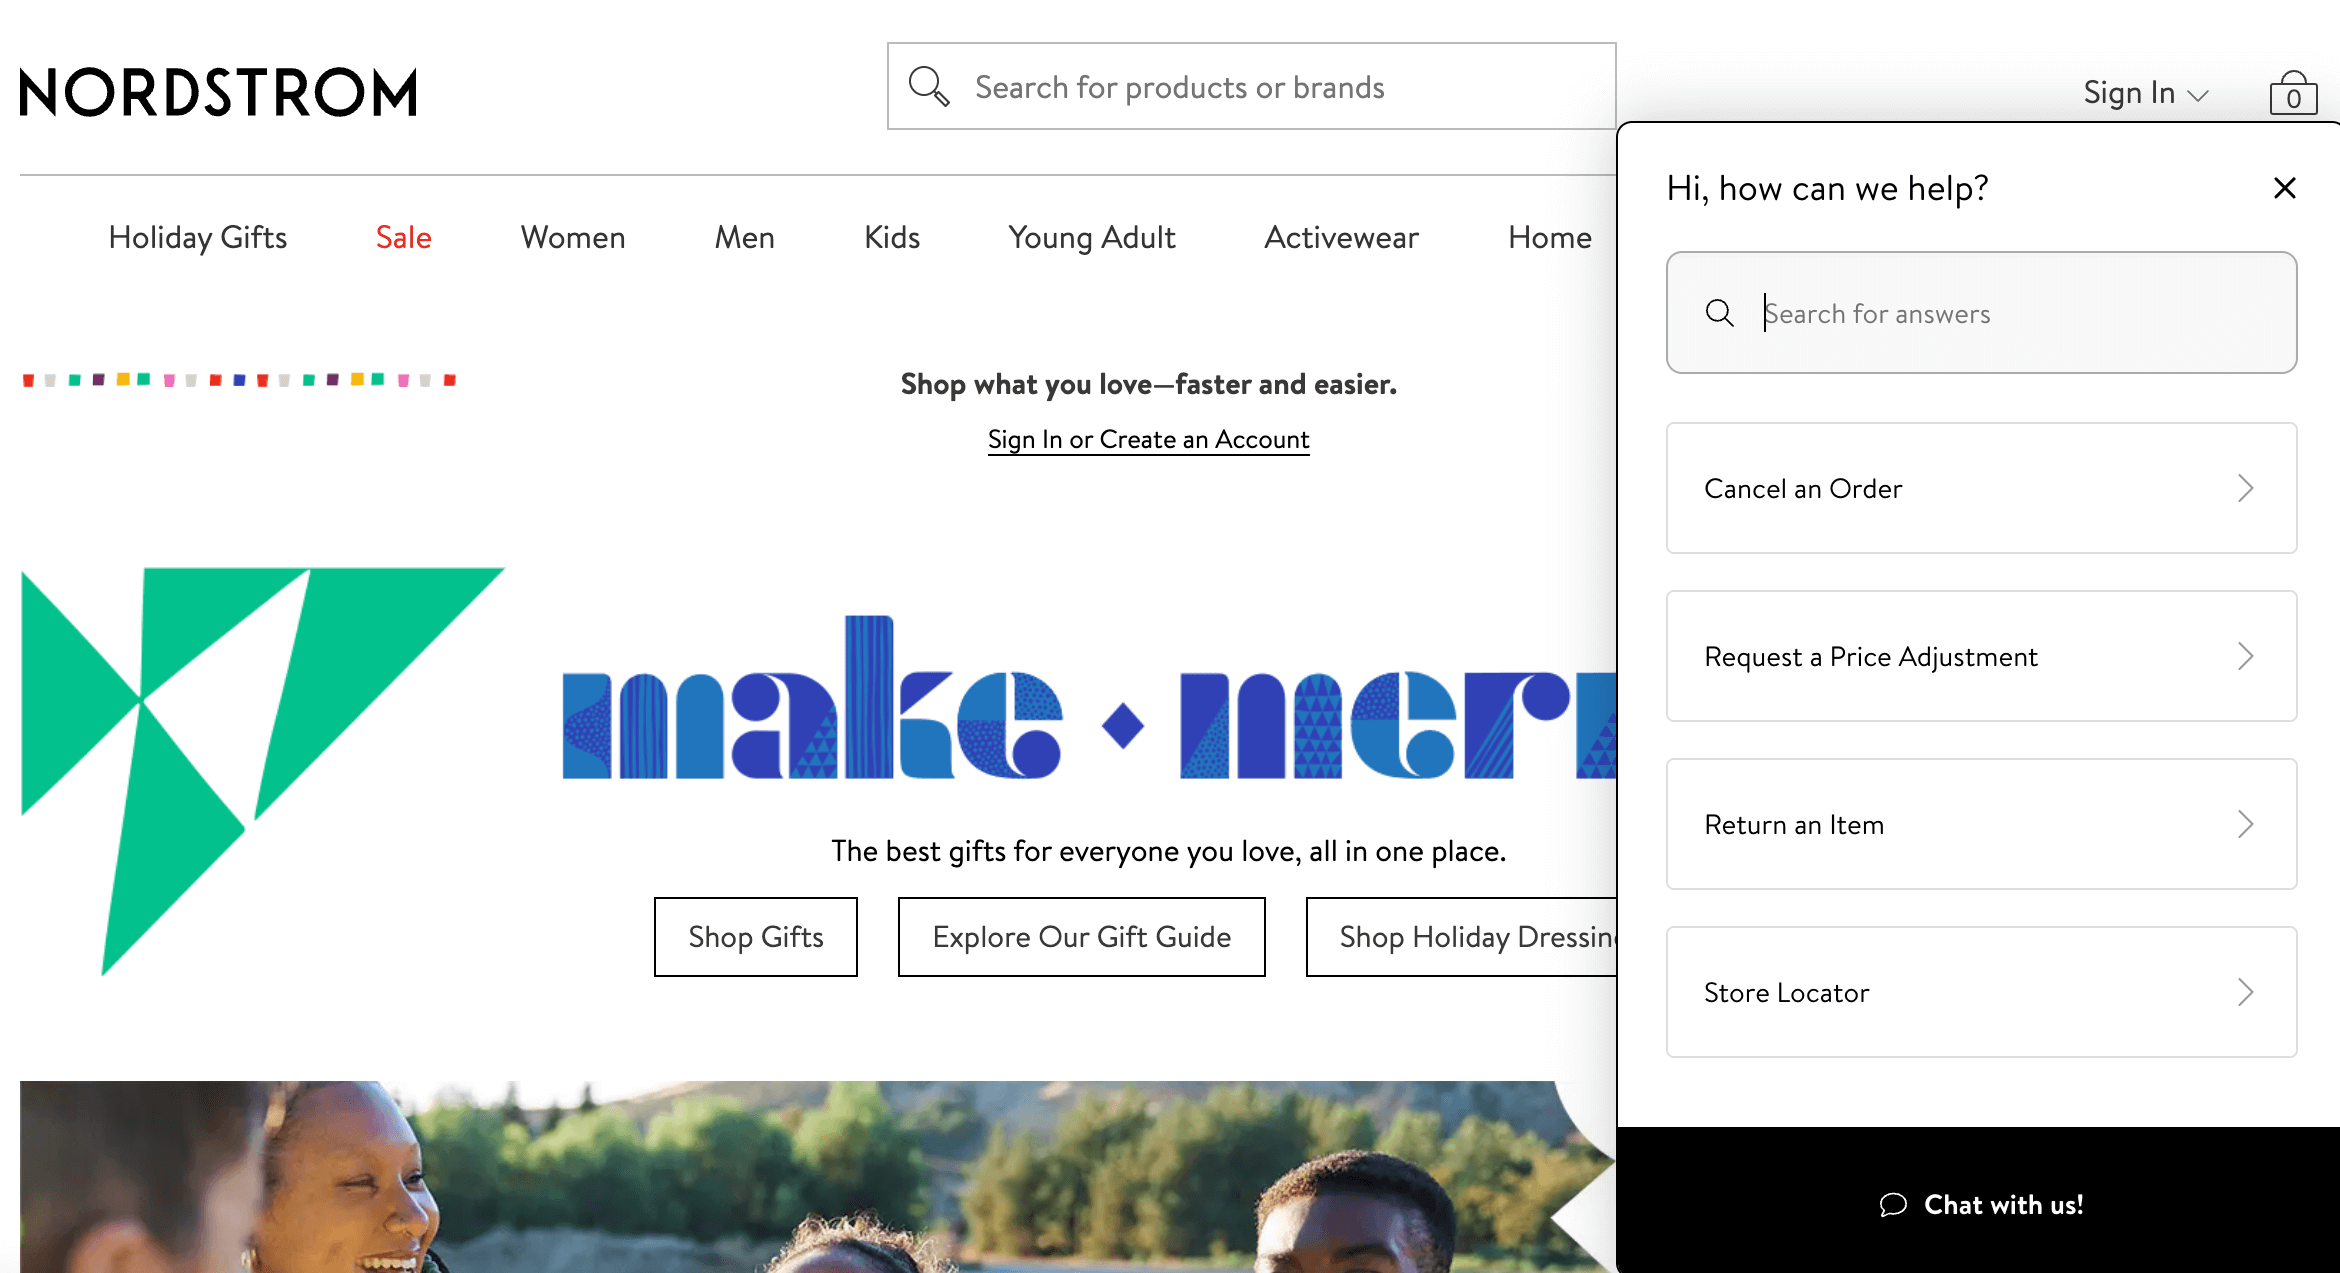
Task: Click the Explore Our Gift Guide button
Action: coord(1081,936)
